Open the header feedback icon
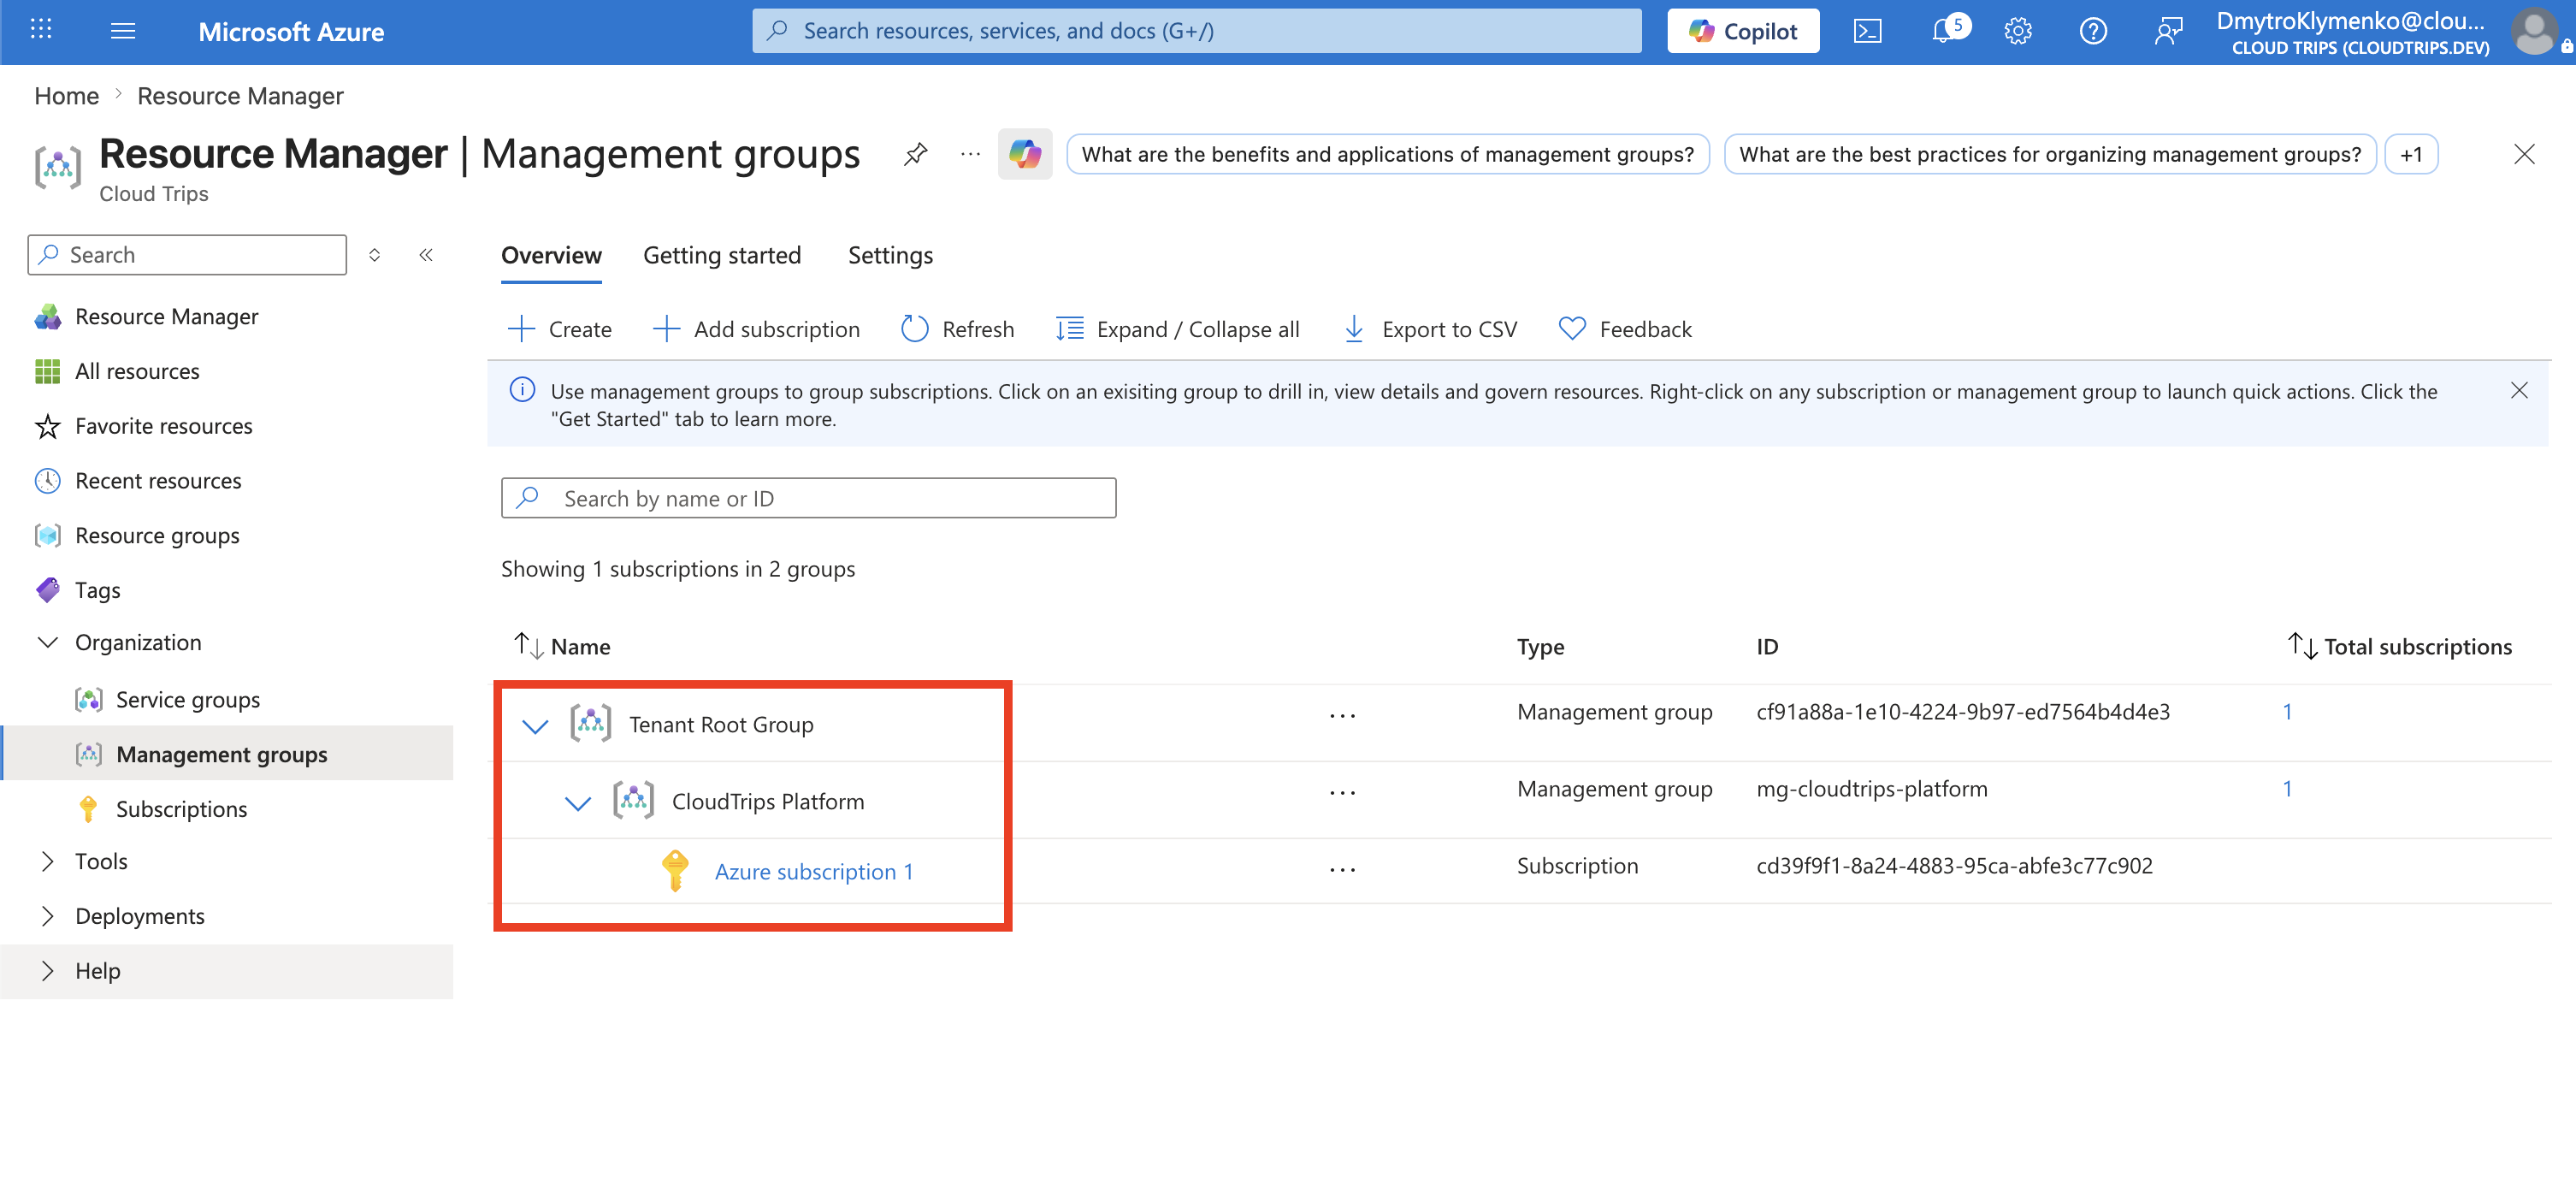The image size is (2576, 1184). click(2168, 31)
